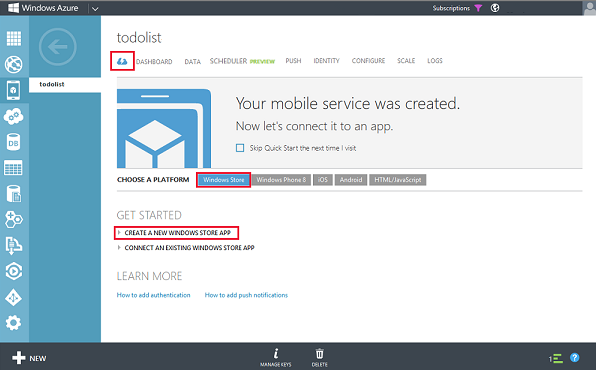
Task: Choose the Android platform button
Action: pos(351,180)
